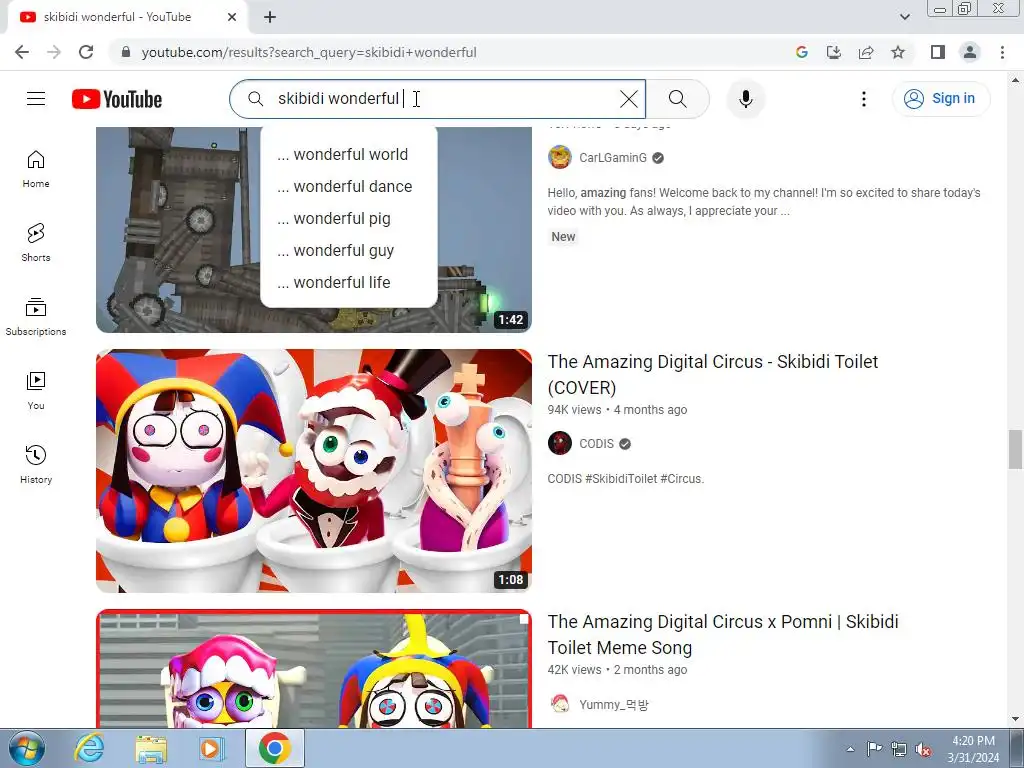Image resolution: width=1024 pixels, height=768 pixels.
Task: Click the install app icon in address bar
Action: point(834,52)
